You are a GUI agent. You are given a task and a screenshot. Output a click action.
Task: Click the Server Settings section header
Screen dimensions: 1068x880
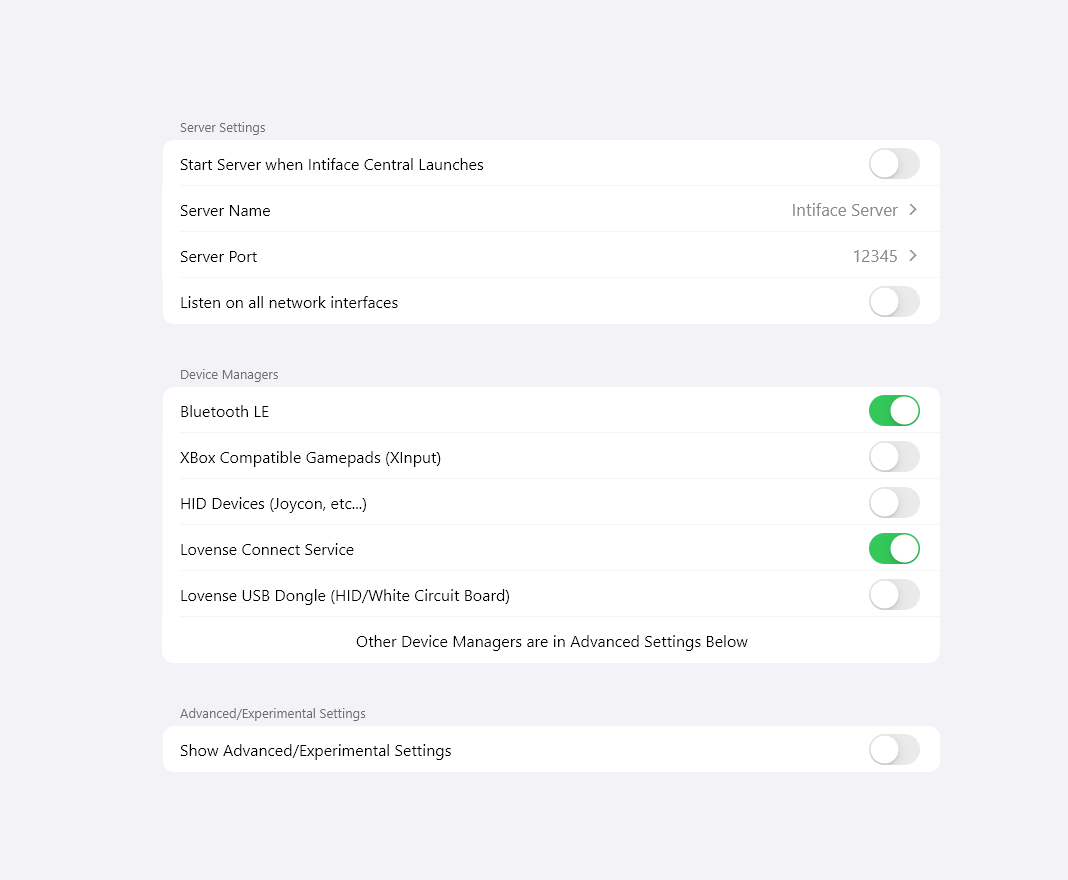tap(223, 128)
